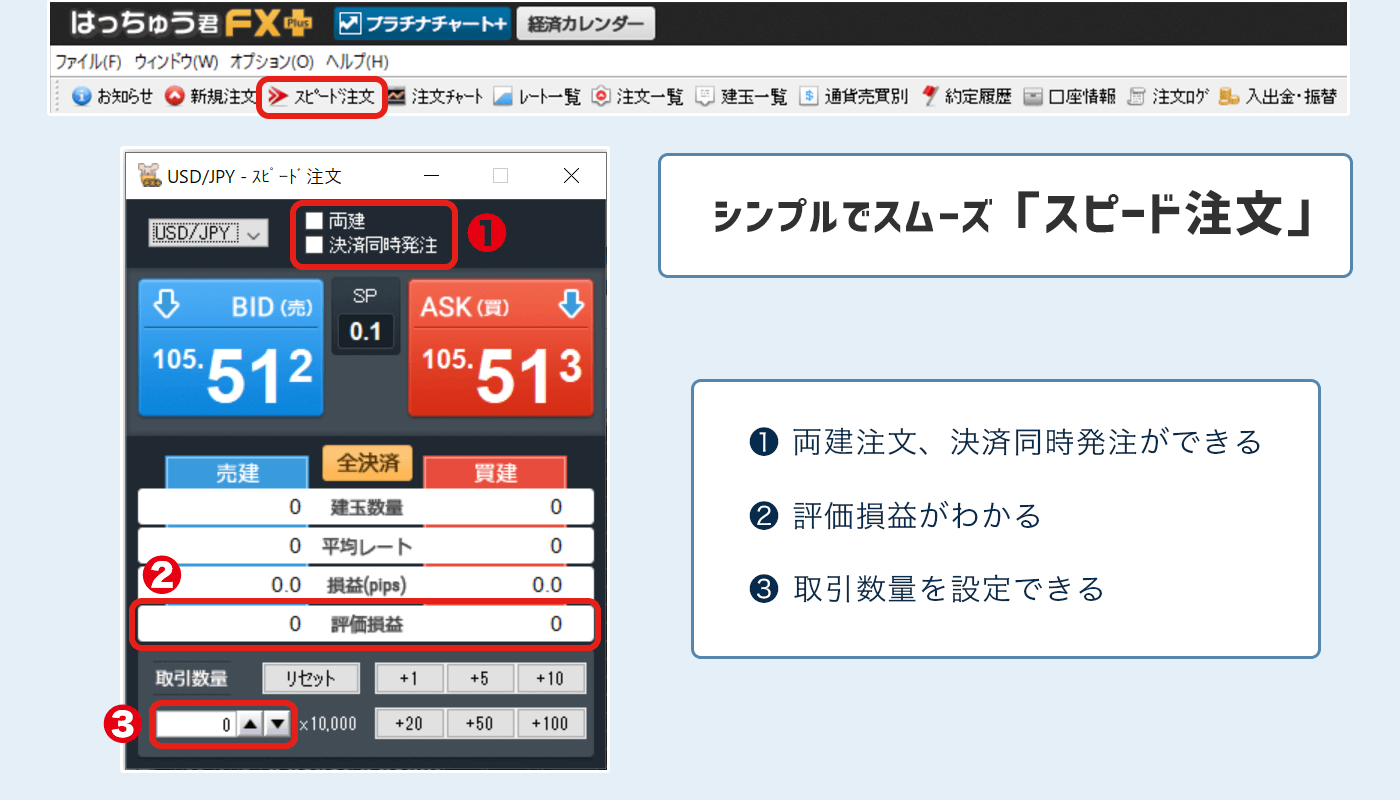Open レート一覧 rate list toolbar item
Screen dimensions: 1400x800
[x=537, y=97]
